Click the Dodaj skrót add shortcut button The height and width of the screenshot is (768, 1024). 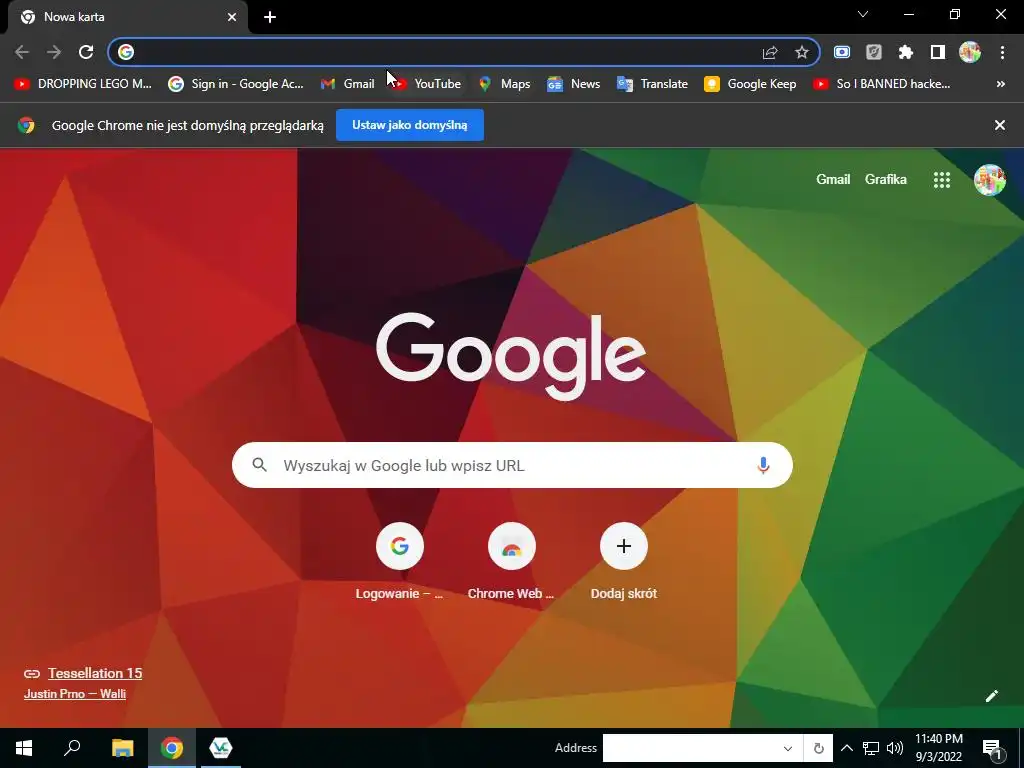point(624,561)
